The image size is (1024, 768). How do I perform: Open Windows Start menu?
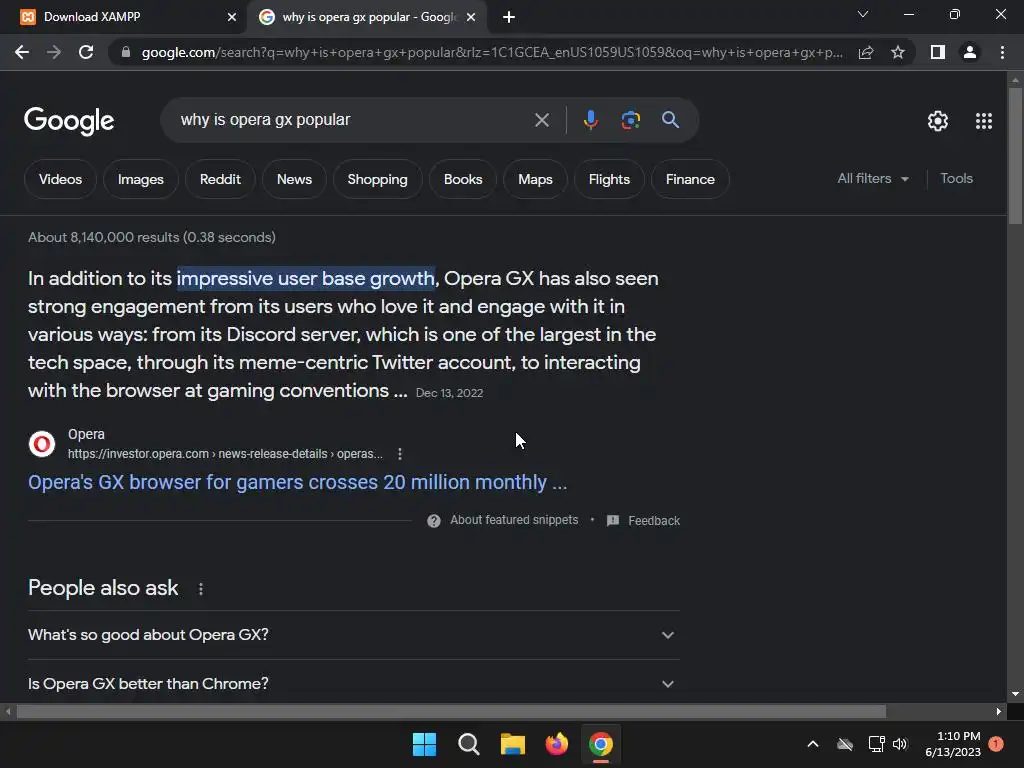pyautogui.click(x=424, y=744)
